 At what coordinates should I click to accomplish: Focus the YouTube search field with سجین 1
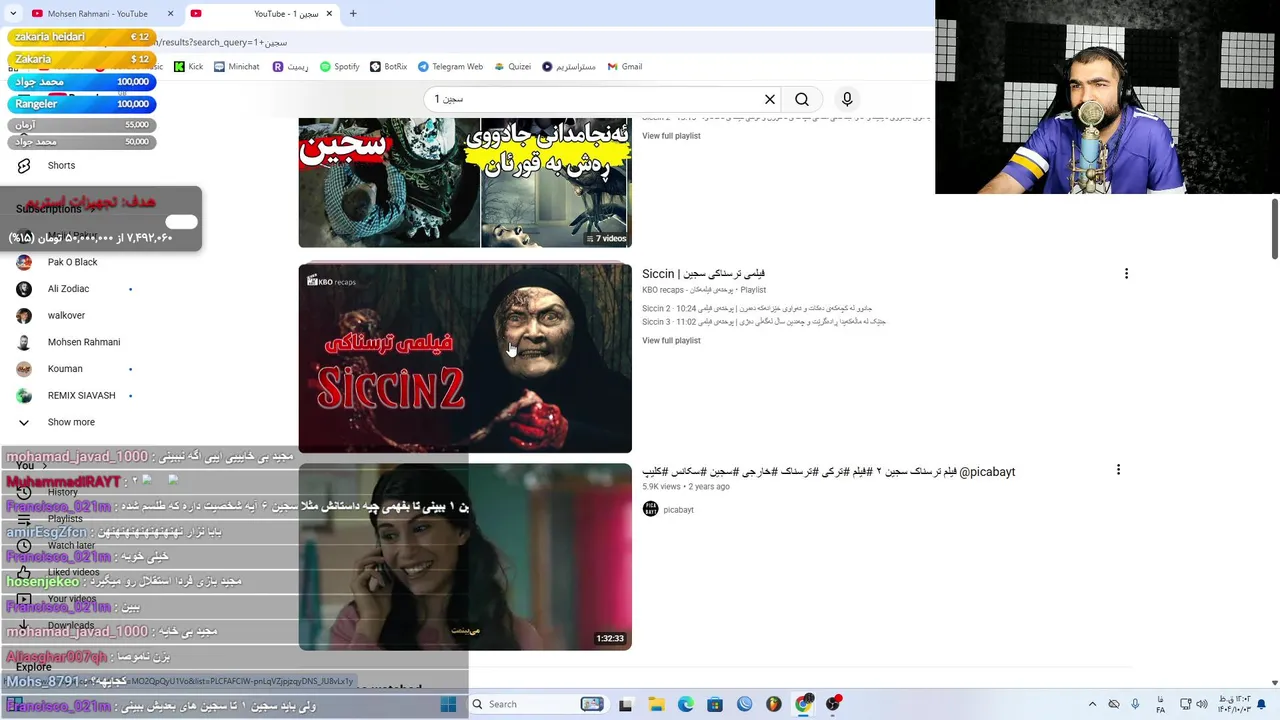point(594,99)
